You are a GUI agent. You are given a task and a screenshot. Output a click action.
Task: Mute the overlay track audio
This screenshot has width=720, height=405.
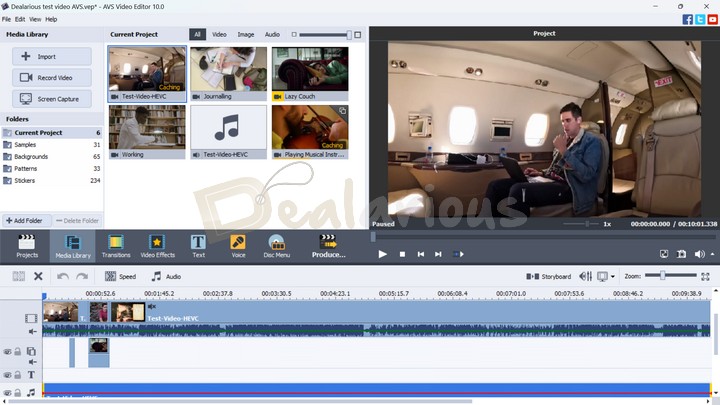tap(32, 362)
